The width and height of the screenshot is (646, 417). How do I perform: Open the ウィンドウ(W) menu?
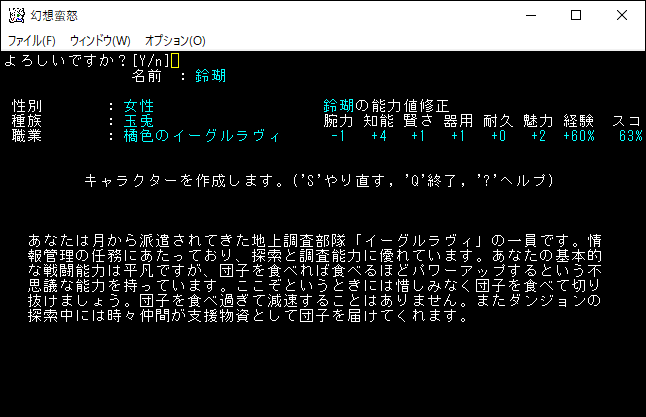[100, 41]
